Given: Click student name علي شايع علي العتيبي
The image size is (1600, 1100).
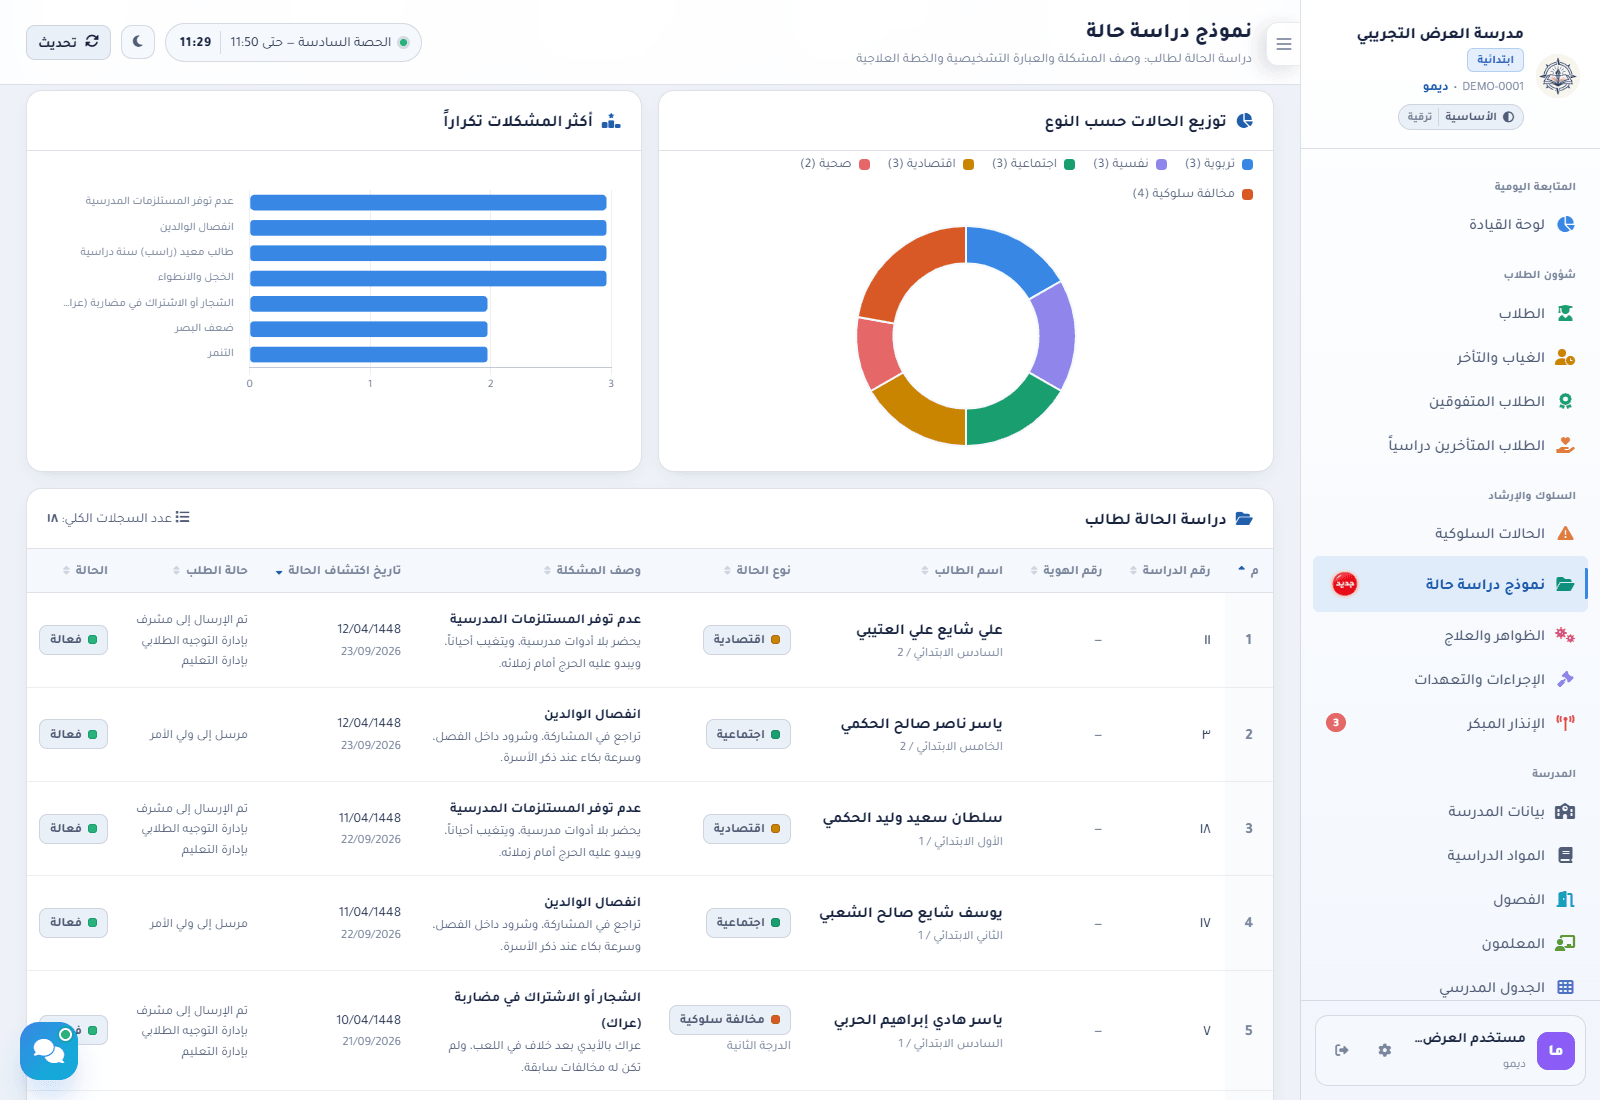Looking at the screenshot, I should [x=929, y=629].
